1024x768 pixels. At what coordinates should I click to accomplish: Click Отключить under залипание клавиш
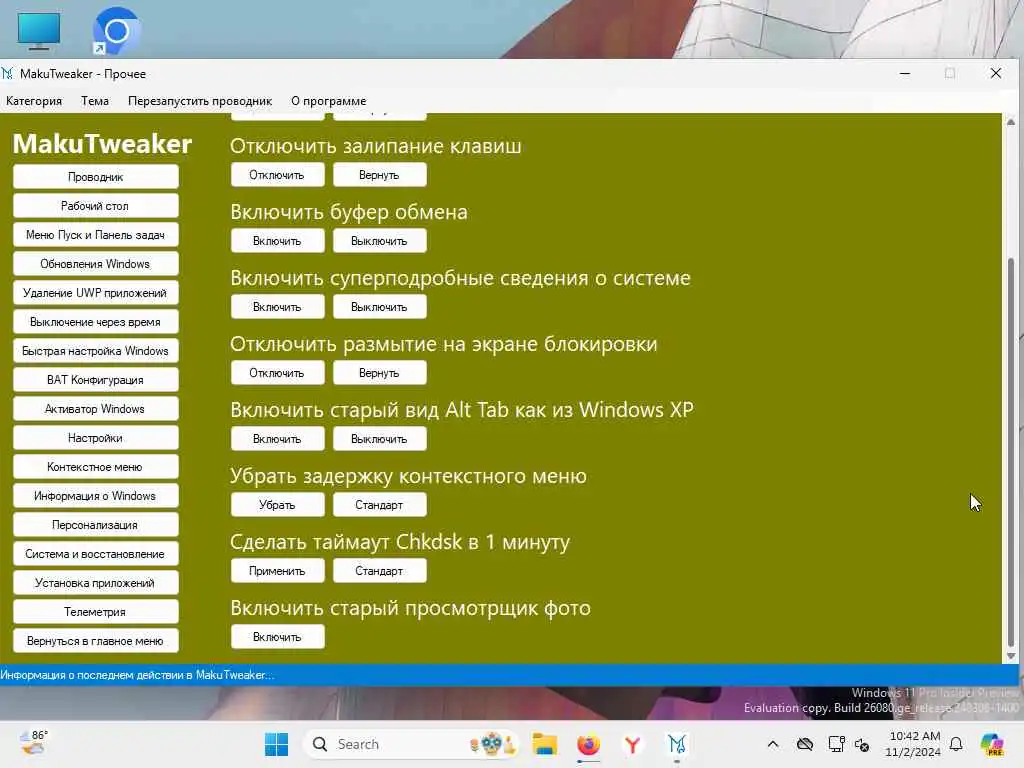(278, 175)
